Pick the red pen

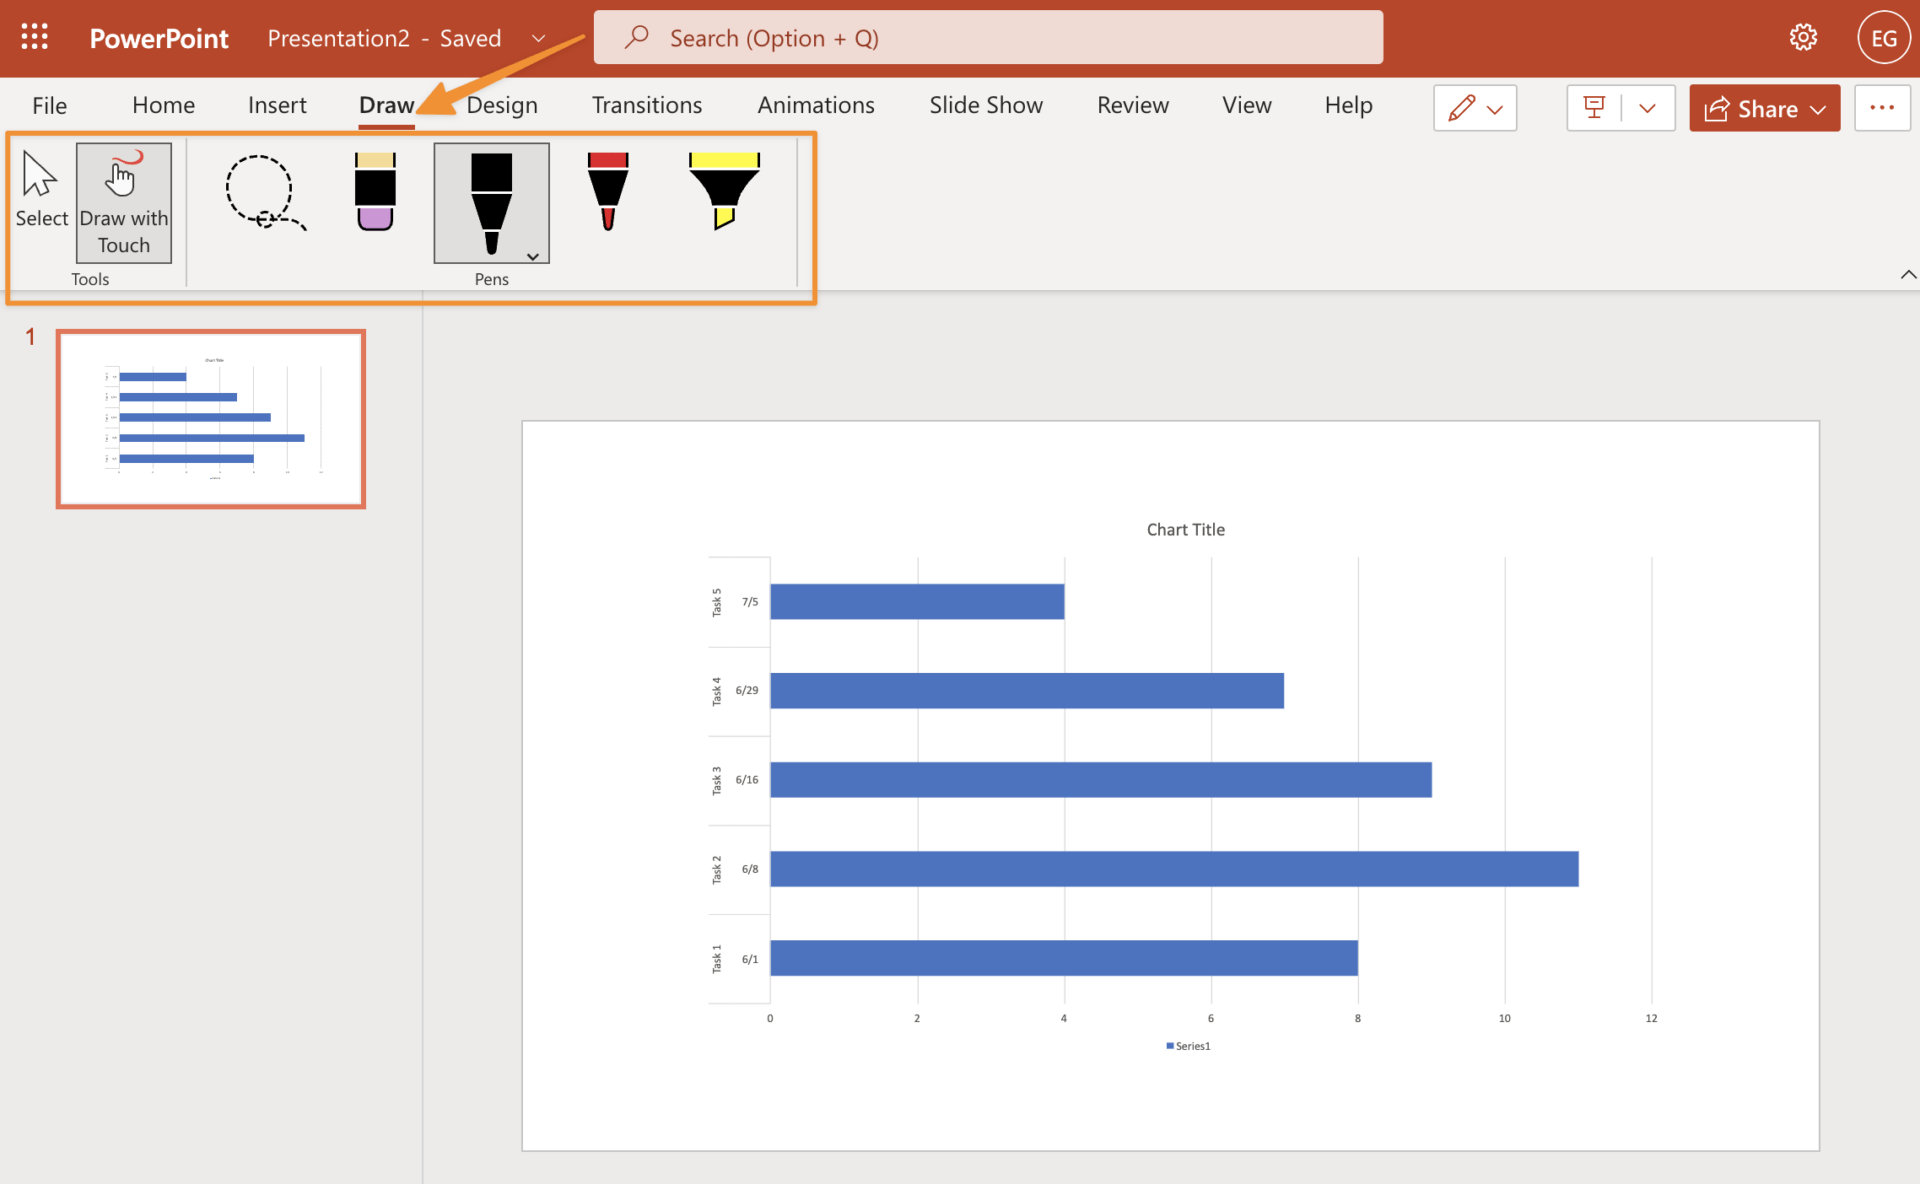607,192
